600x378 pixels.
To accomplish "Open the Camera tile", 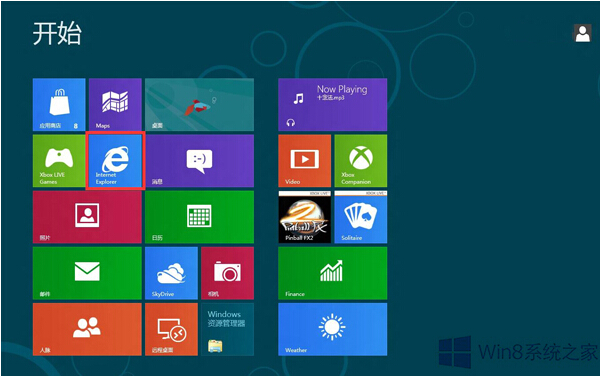I will (227, 273).
